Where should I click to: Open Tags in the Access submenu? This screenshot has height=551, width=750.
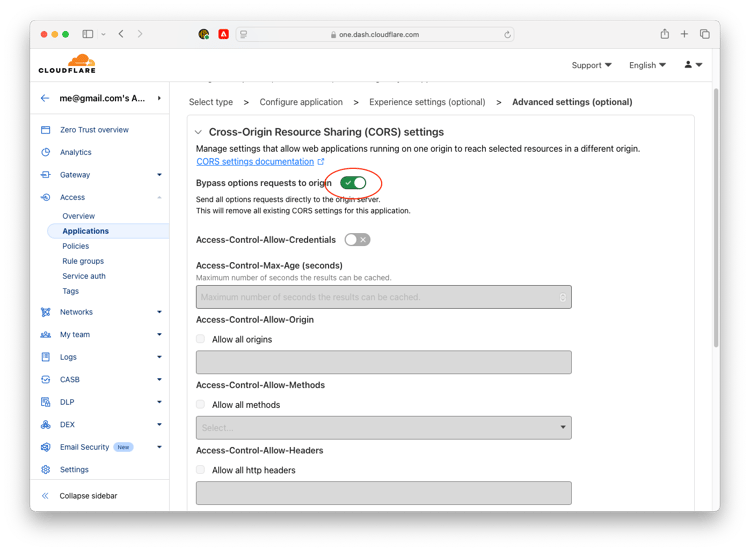(70, 291)
